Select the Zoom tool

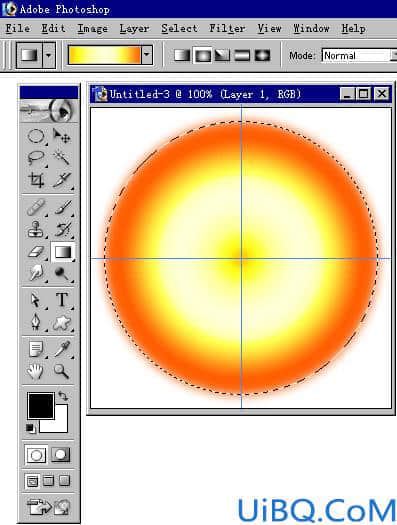pyautogui.click(x=62, y=372)
